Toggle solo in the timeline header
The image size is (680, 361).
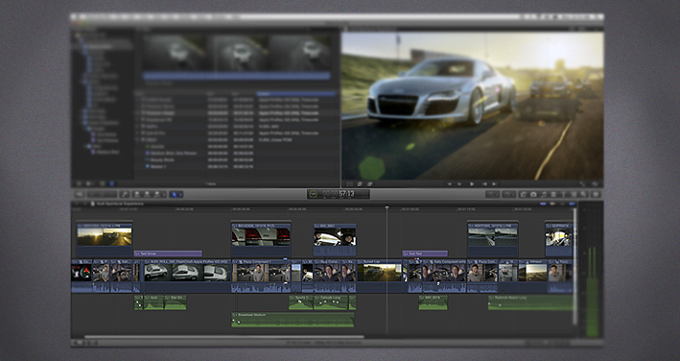[562, 203]
